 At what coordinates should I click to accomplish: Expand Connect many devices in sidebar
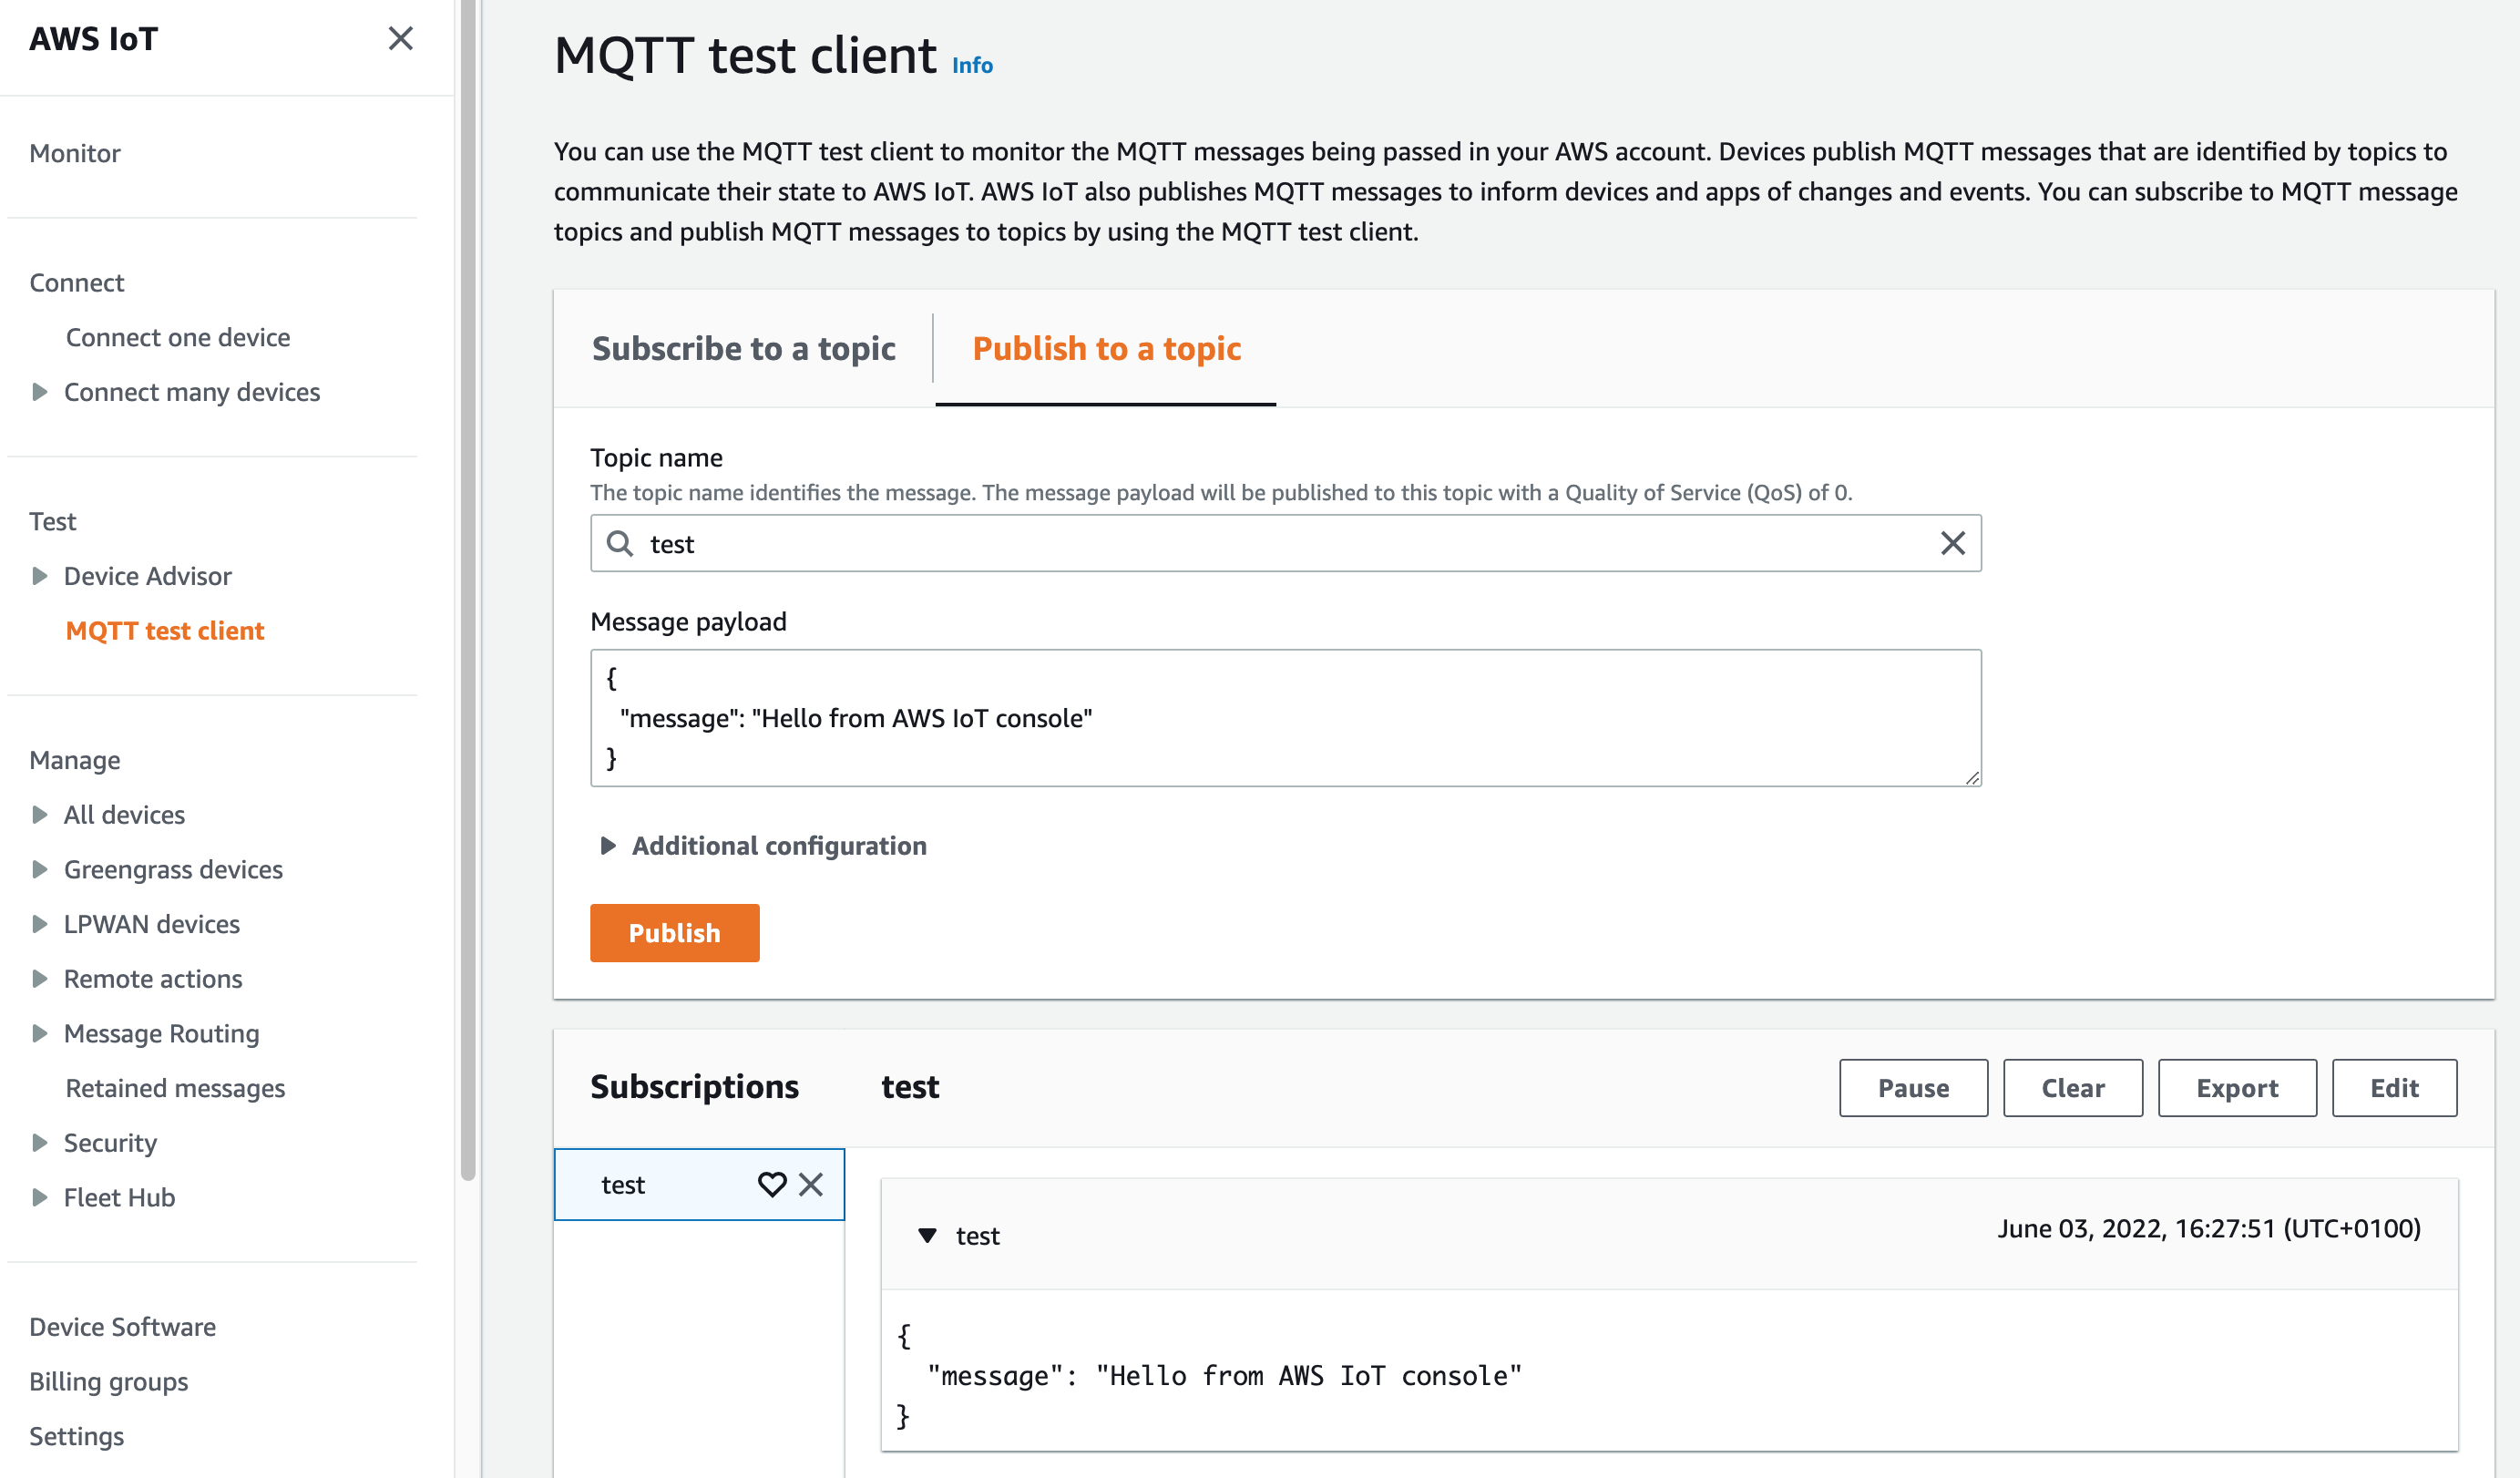pyautogui.click(x=40, y=392)
